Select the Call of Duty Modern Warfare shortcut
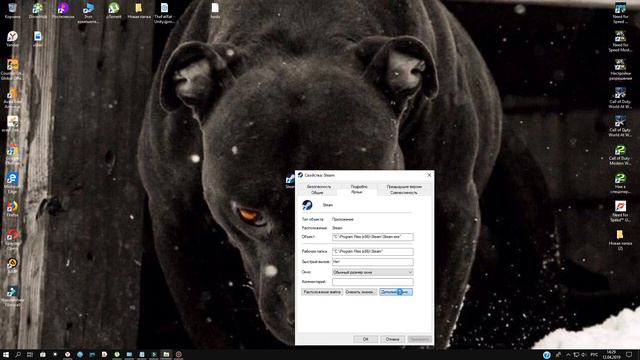Screen dimensions: 640x360 (620, 155)
